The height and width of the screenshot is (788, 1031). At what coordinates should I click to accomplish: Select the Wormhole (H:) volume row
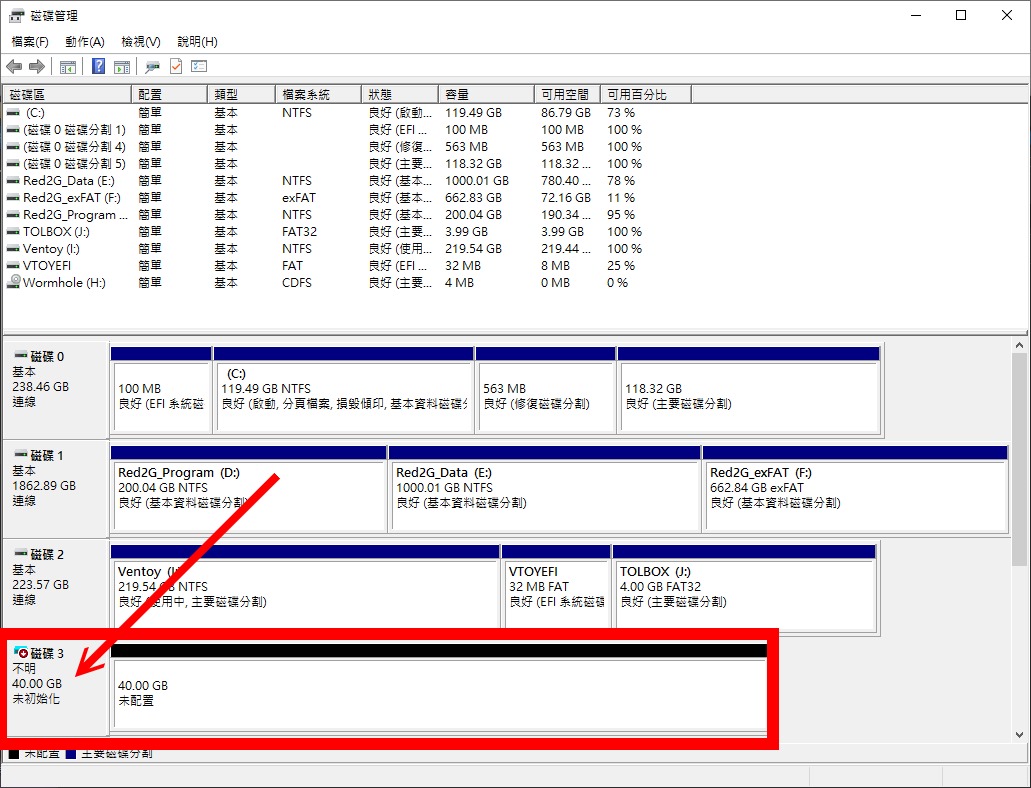coord(65,283)
